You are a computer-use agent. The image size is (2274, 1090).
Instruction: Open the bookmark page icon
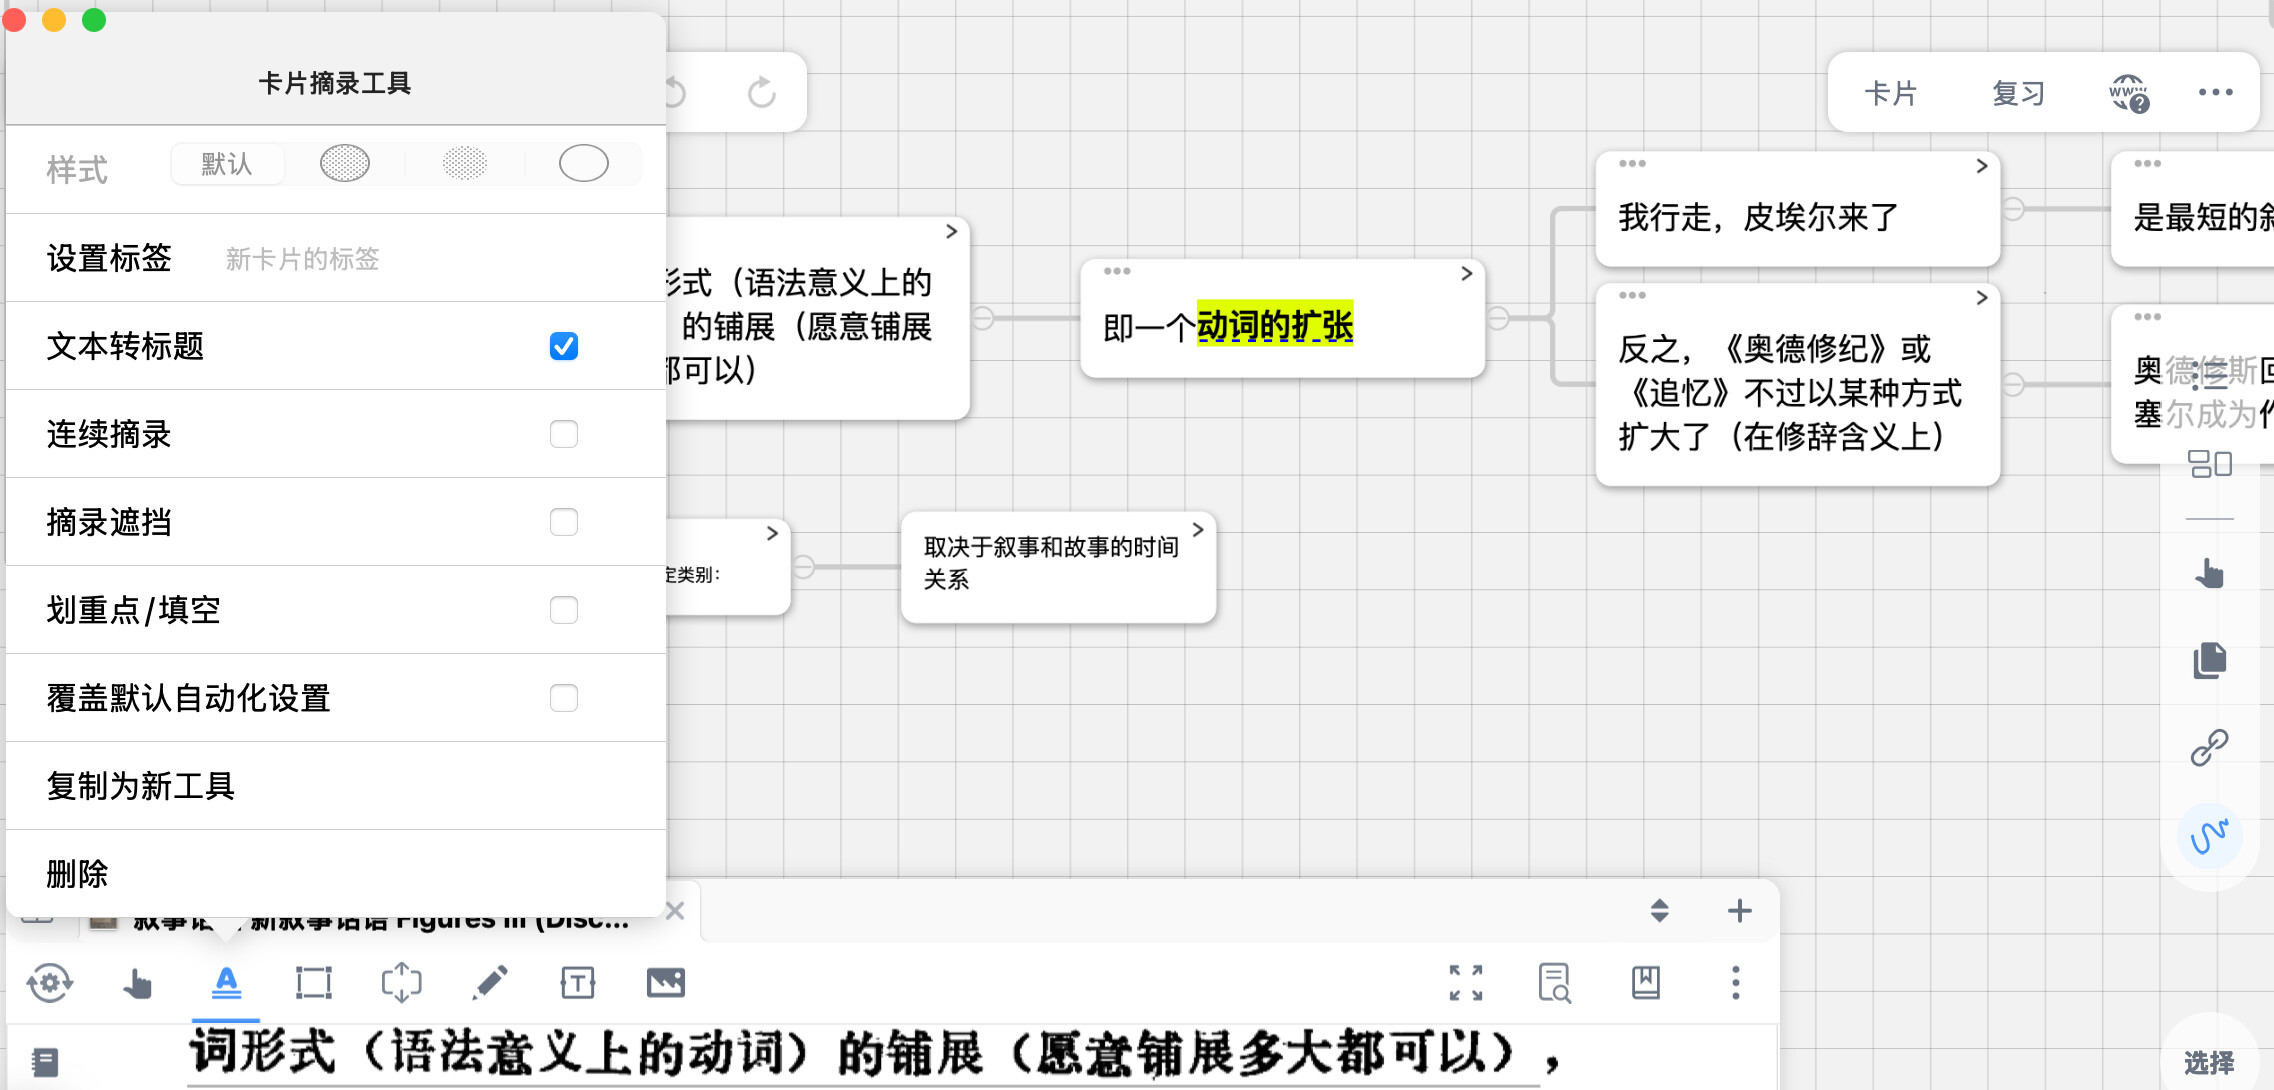click(1646, 983)
